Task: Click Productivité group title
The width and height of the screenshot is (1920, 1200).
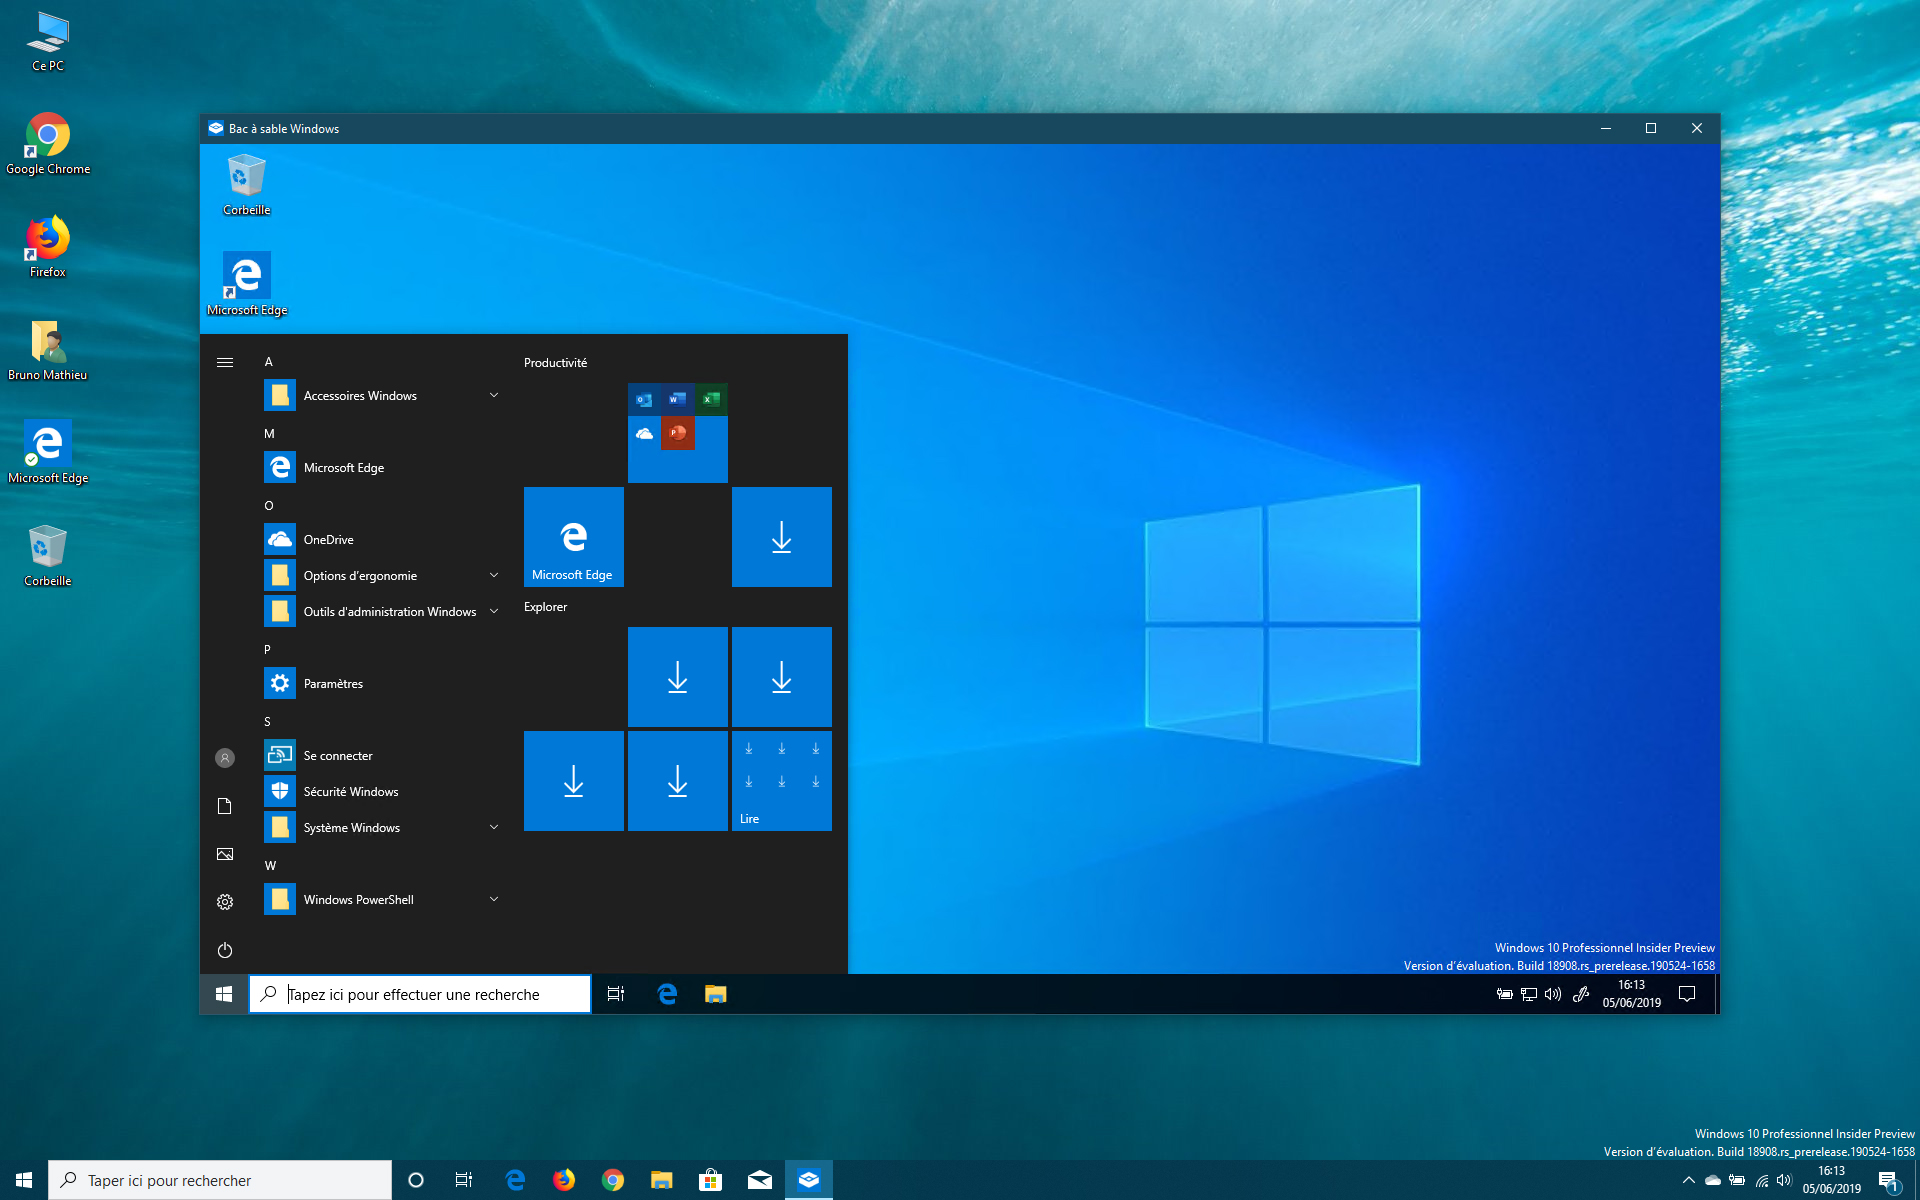Action: tap(555, 363)
